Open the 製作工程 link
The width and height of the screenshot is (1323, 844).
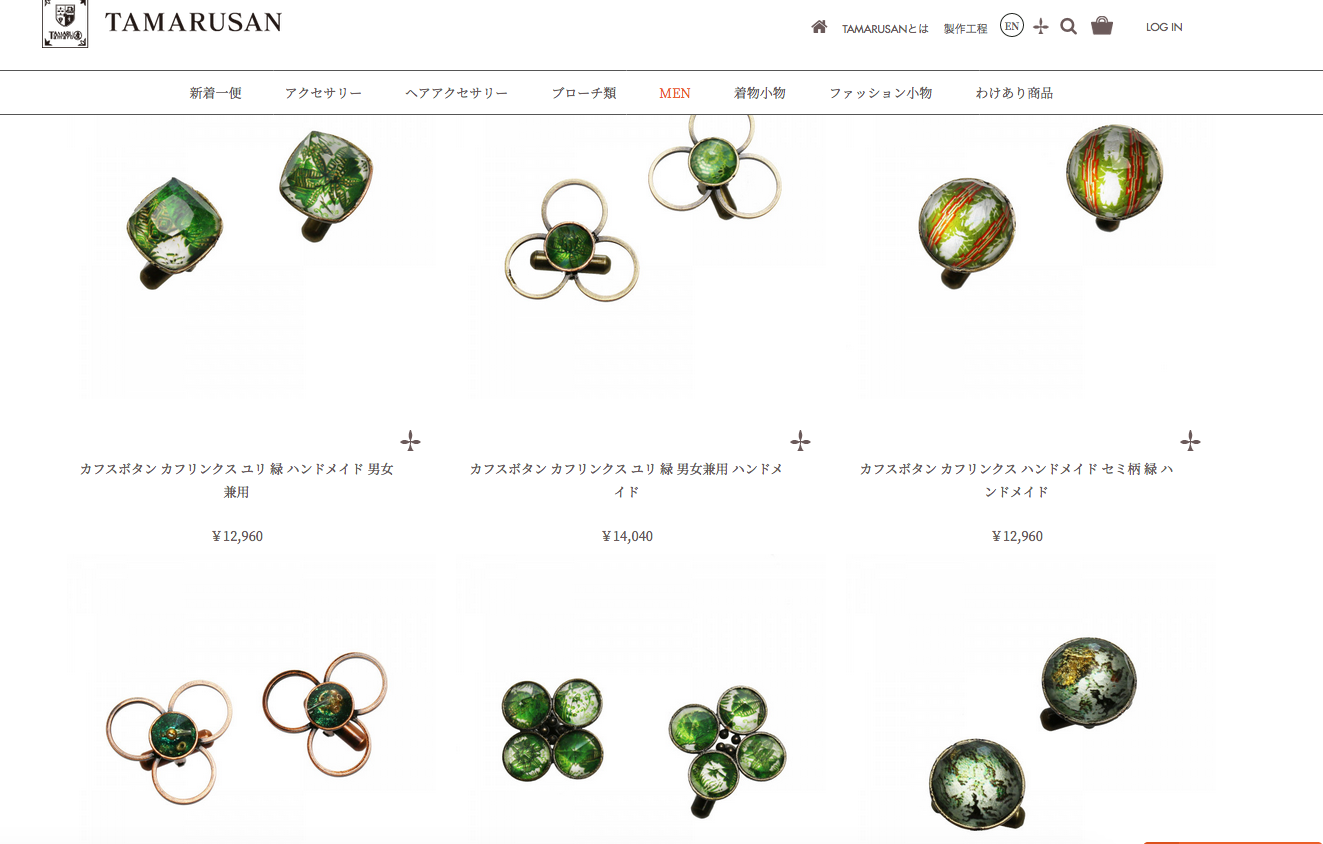[x=965, y=29]
